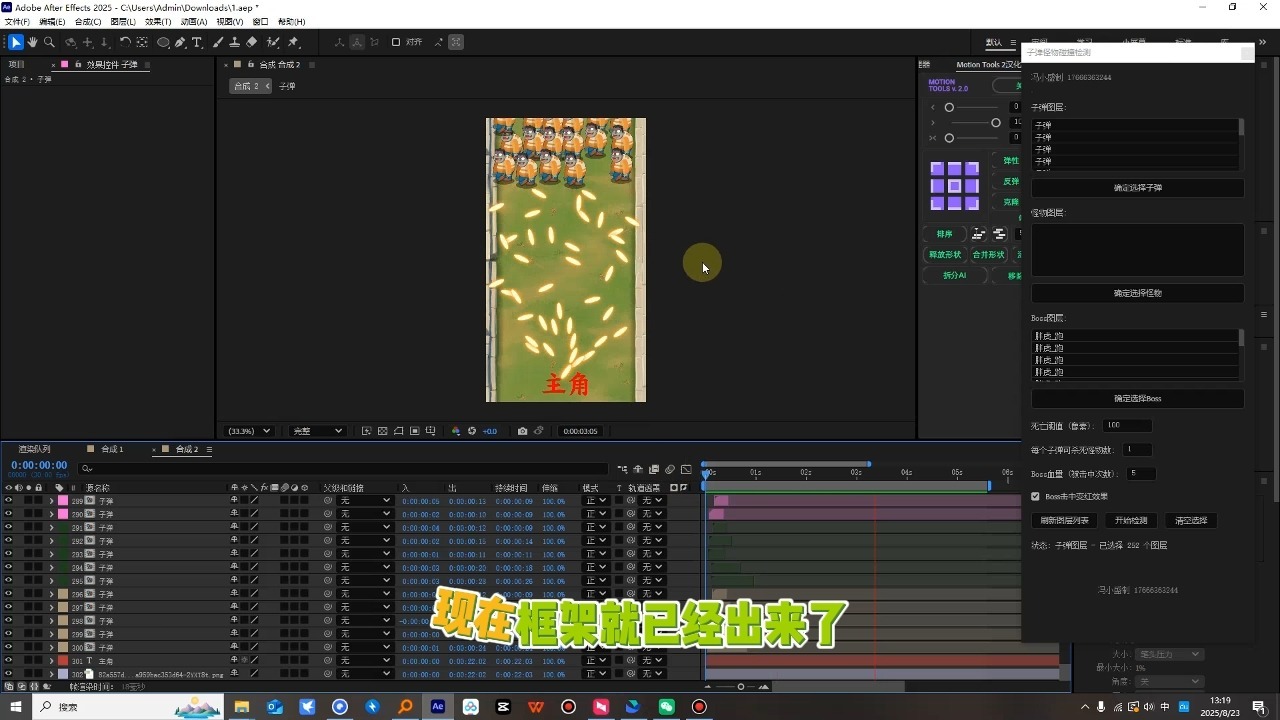1280x720 pixels.
Task: Expand layer 289 子弹 properties
Action: [51, 500]
